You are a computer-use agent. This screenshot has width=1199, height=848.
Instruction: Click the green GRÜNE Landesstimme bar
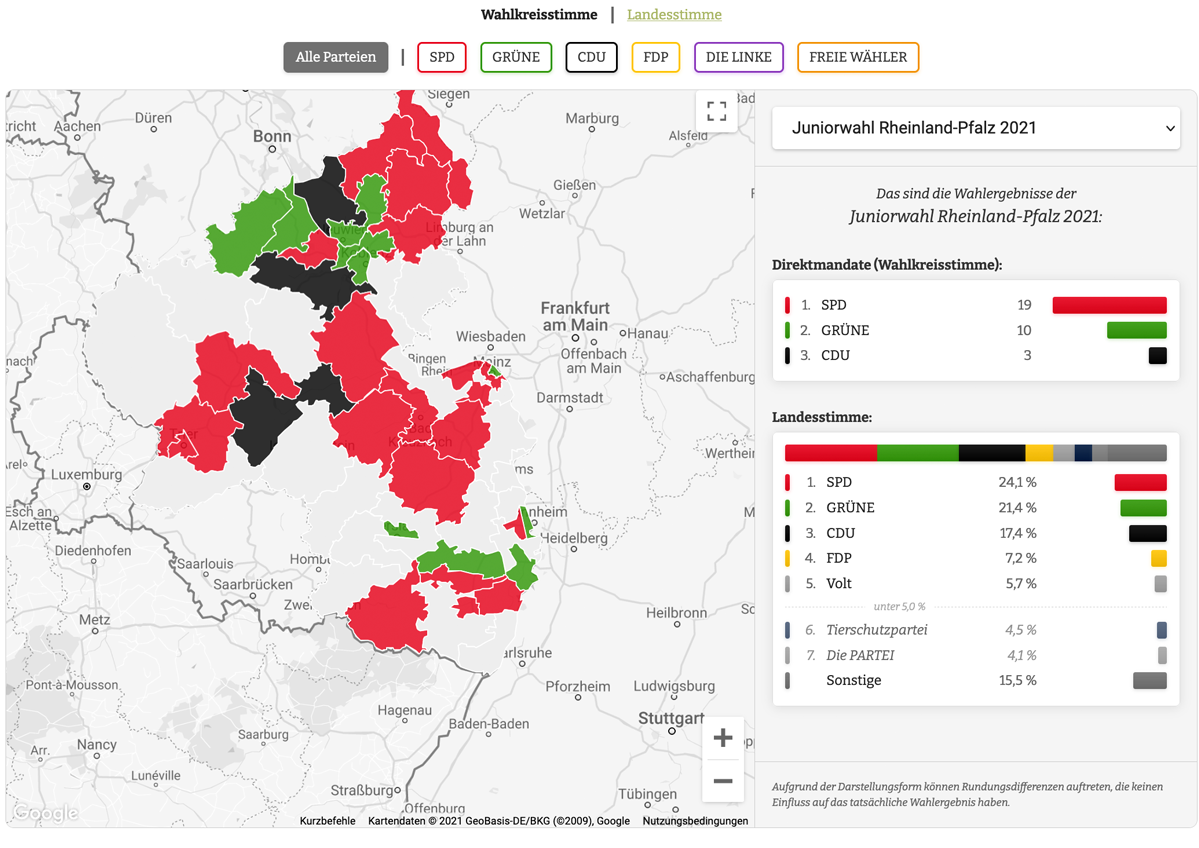point(1143,508)
